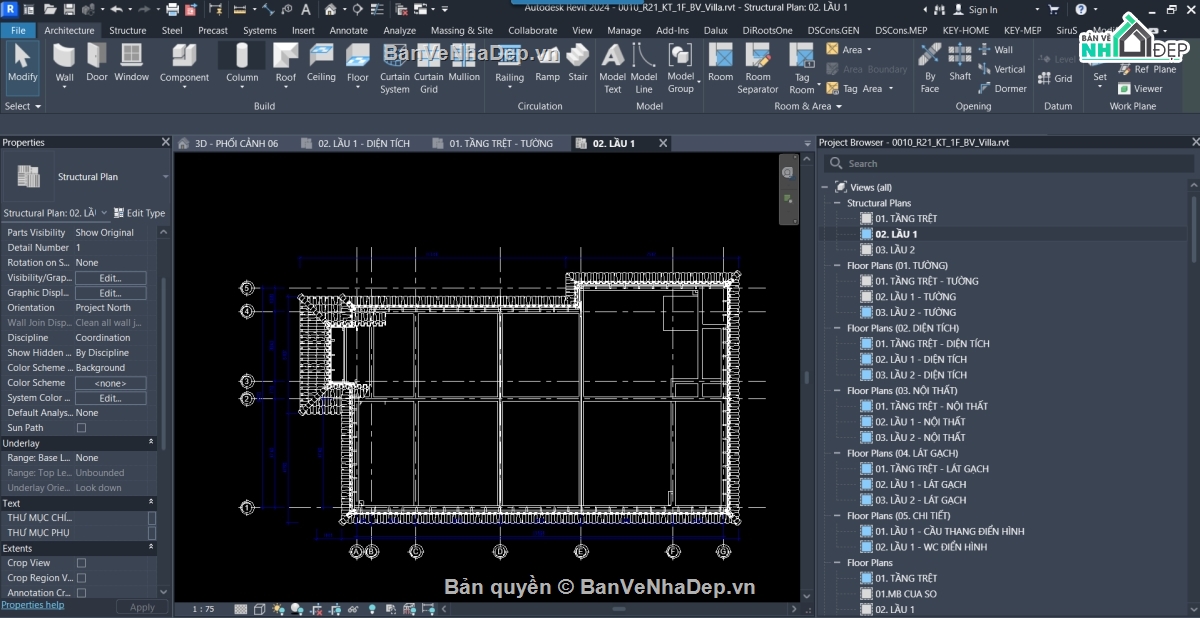Toggle the THƯ MỤC PHỤ checkbox
Viewport: 1200px width, 618px height.
tap(152, 533)
